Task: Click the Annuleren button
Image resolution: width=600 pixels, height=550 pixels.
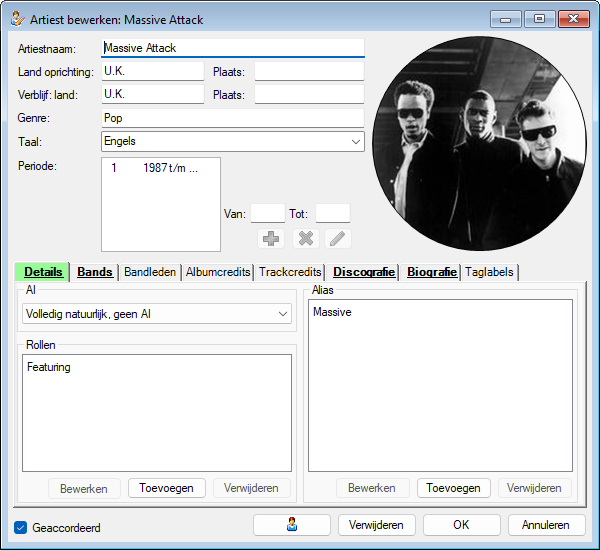Action: [x=546, y=524]
